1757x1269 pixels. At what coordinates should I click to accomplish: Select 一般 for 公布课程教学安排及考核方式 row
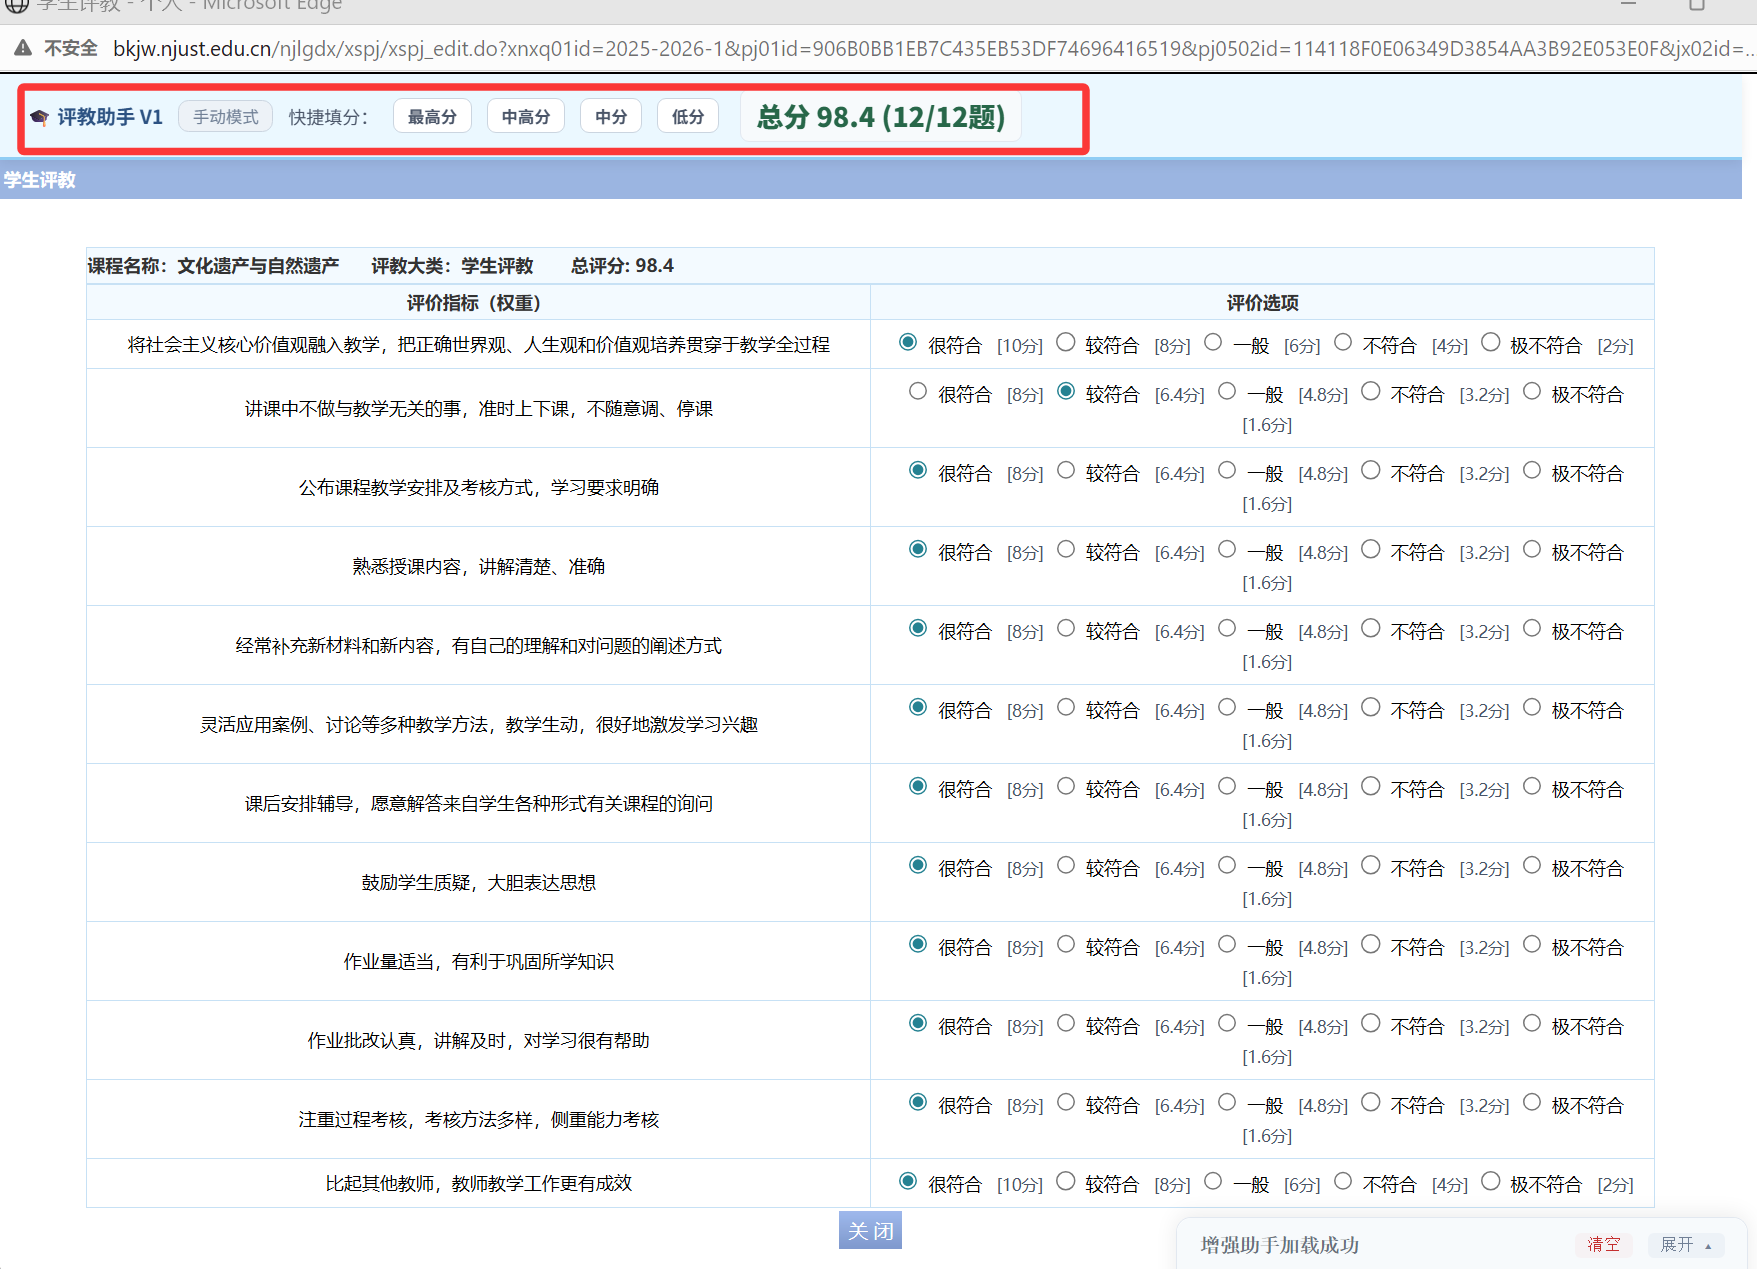click(x=1227, y=470)
